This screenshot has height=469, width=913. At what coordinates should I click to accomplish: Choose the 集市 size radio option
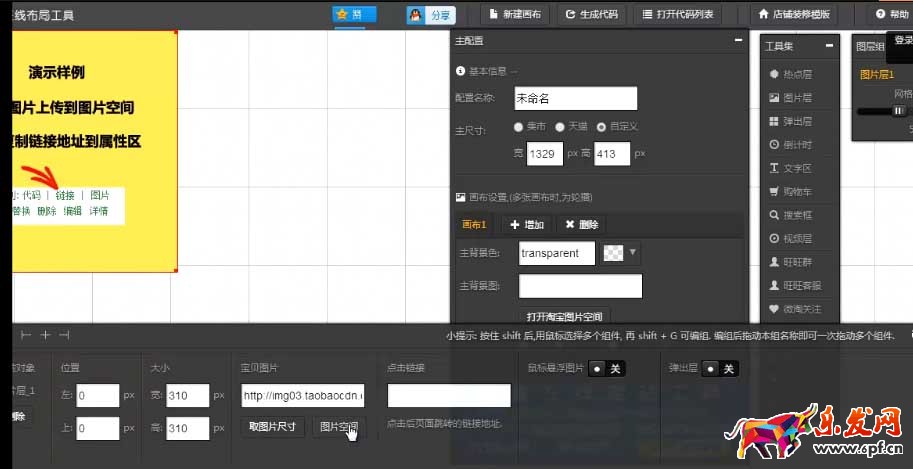[x=518, y=127]
